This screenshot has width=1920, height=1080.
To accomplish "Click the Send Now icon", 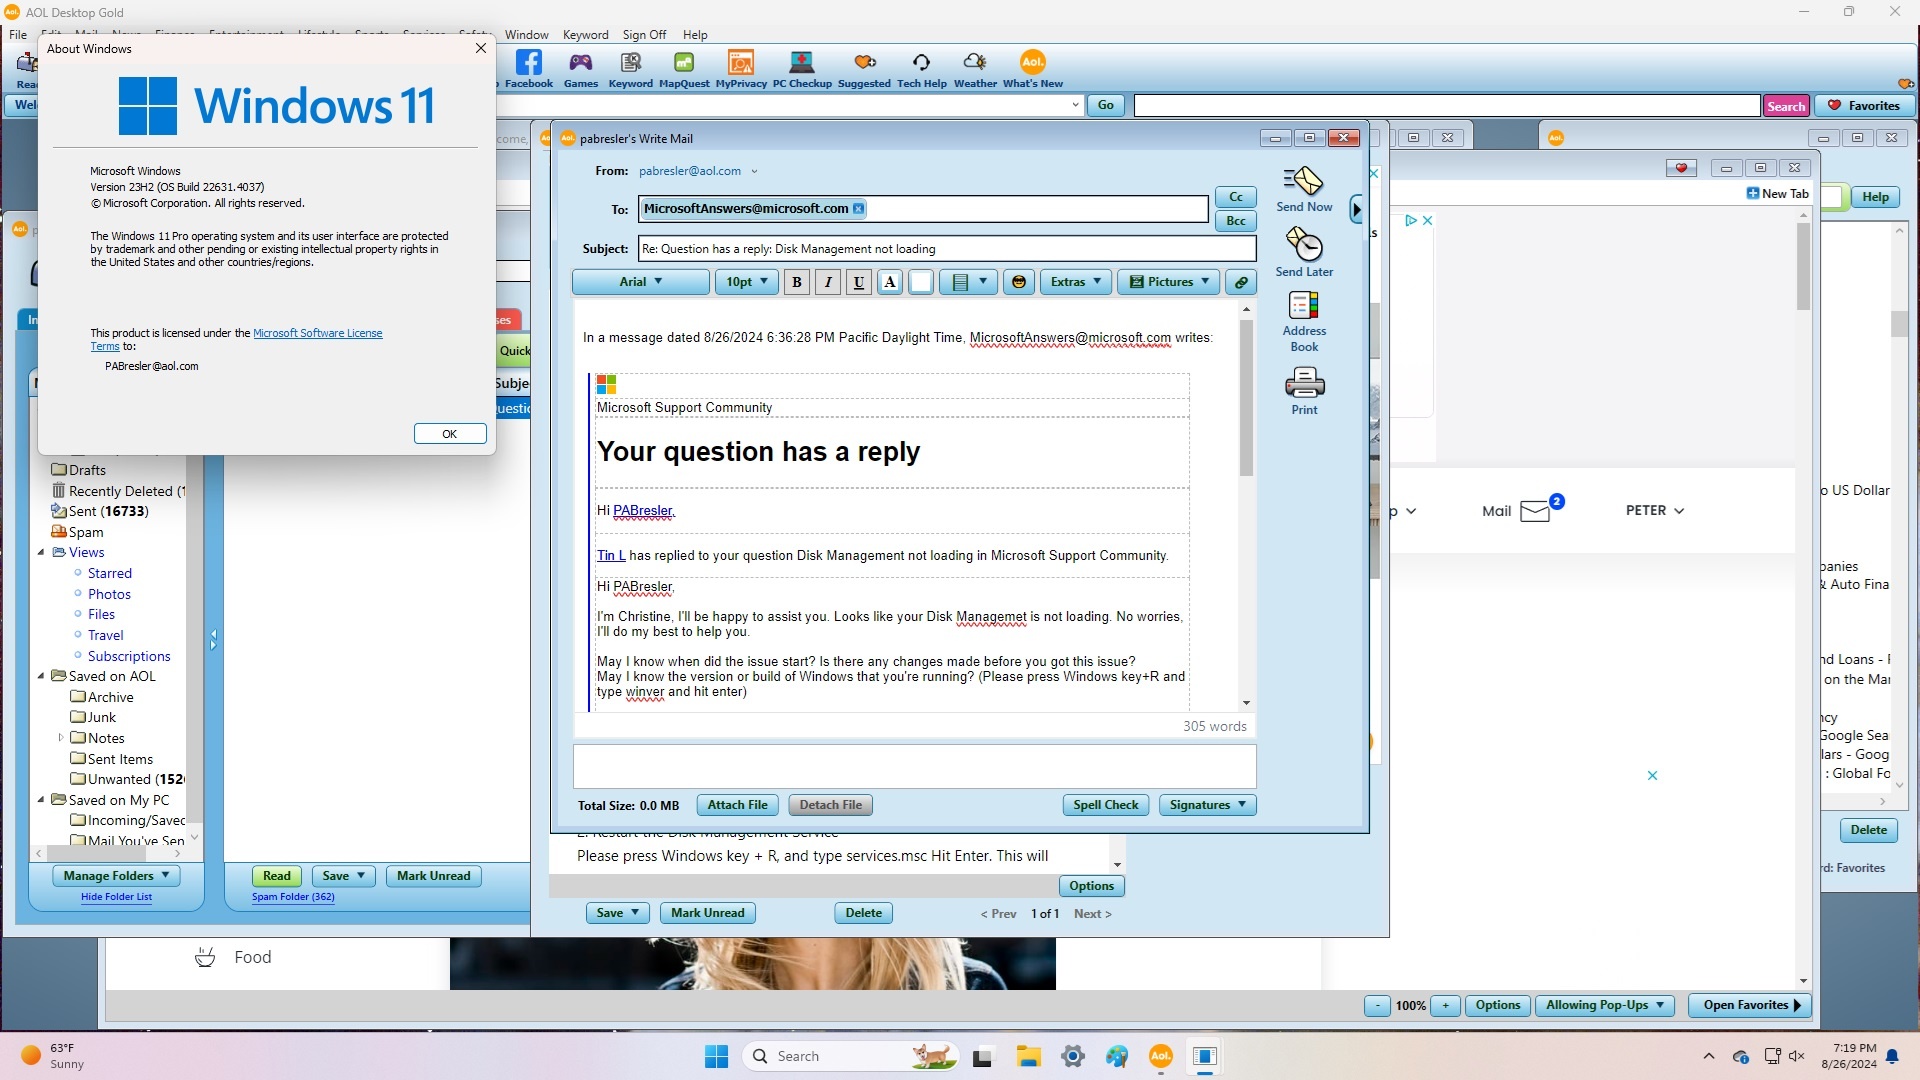I will tap(1303, 181).
